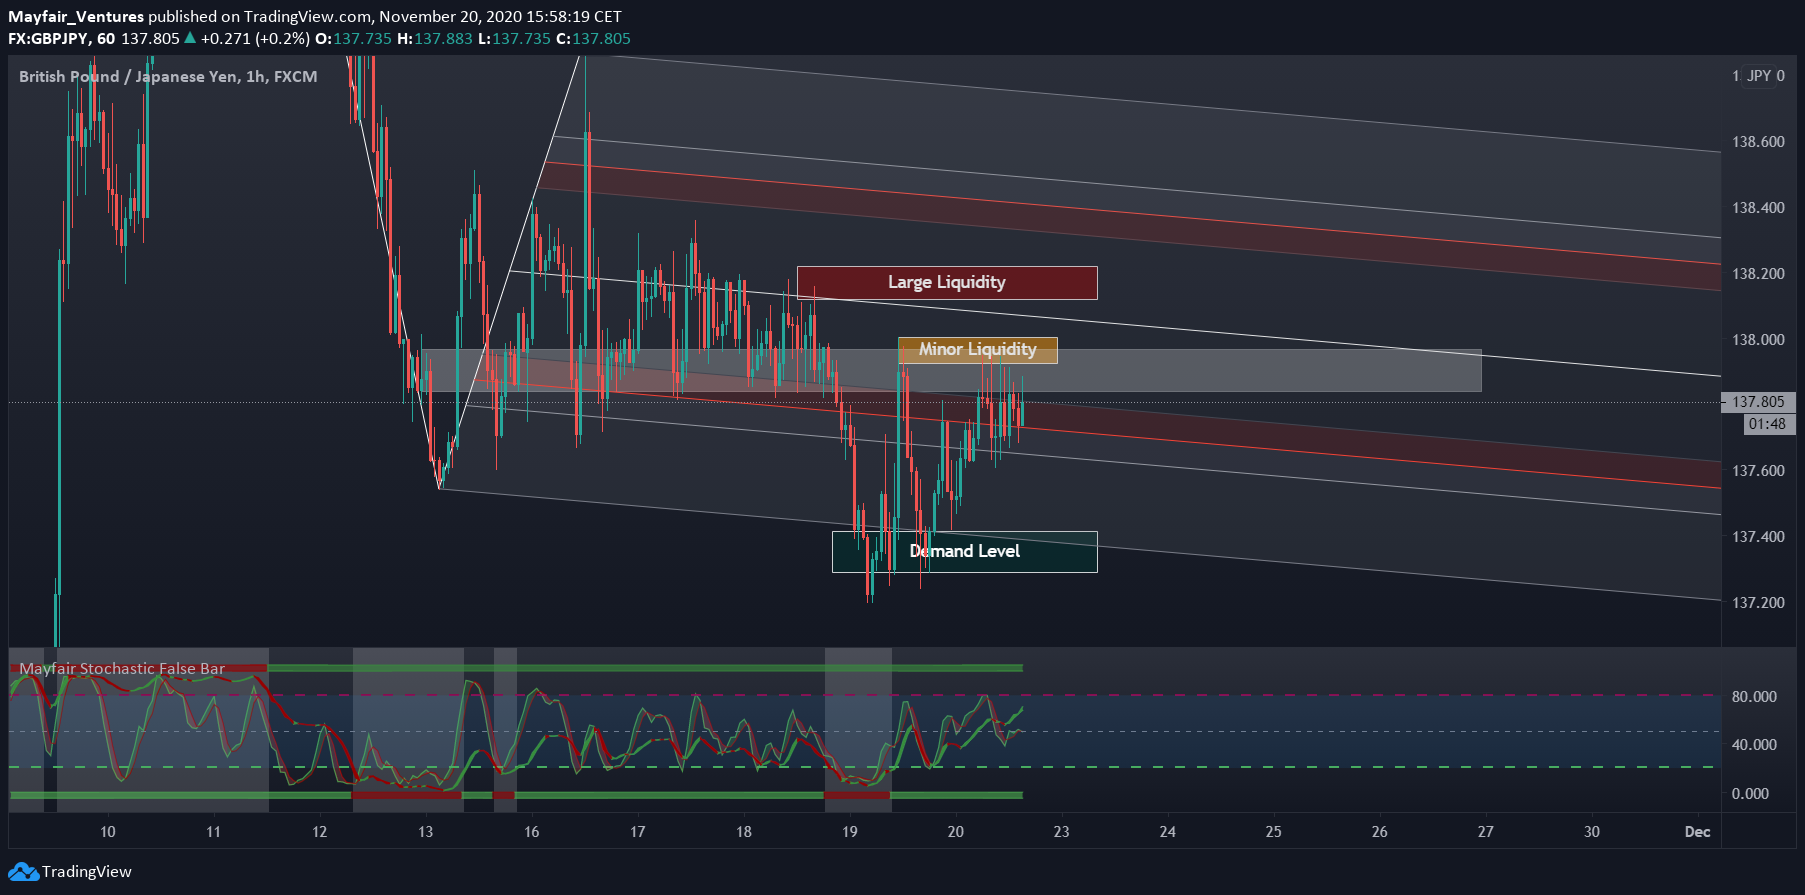
Task: Click date 23 on the time axis
Action: coord(1061,832)
